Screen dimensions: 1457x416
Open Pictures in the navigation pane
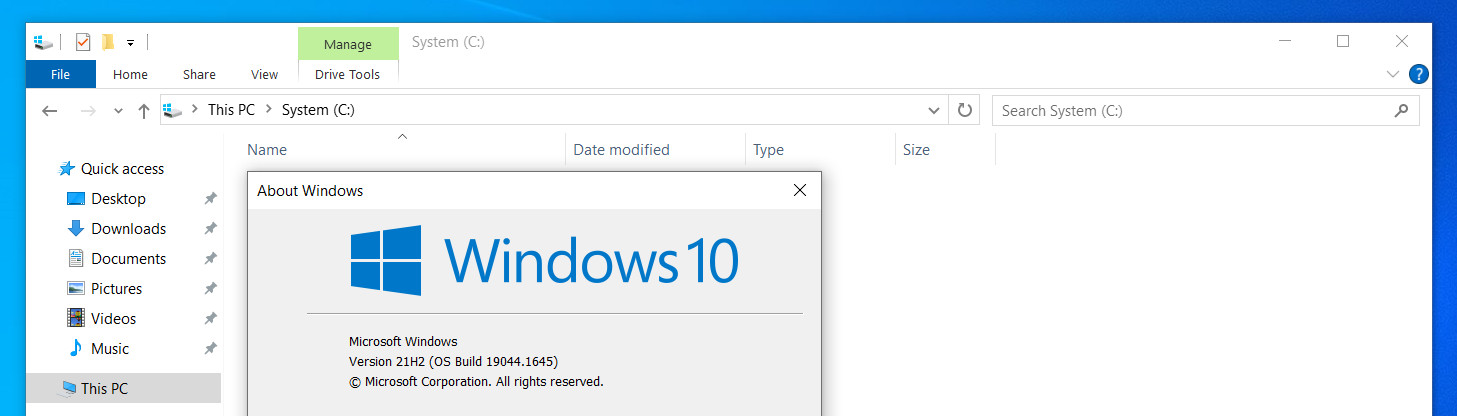(x=116, y=289)
